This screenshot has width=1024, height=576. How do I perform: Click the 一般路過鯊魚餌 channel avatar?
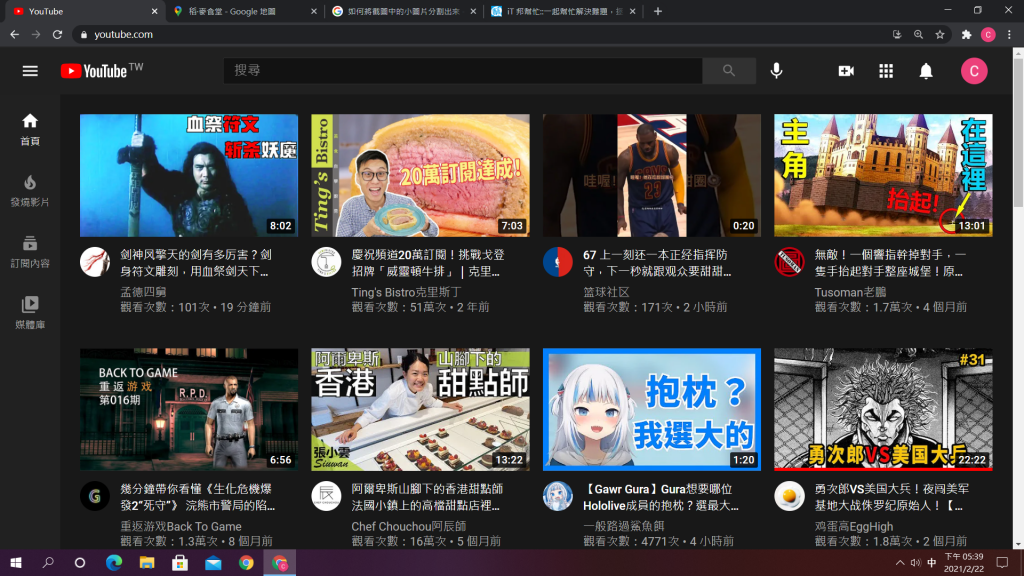558,496
